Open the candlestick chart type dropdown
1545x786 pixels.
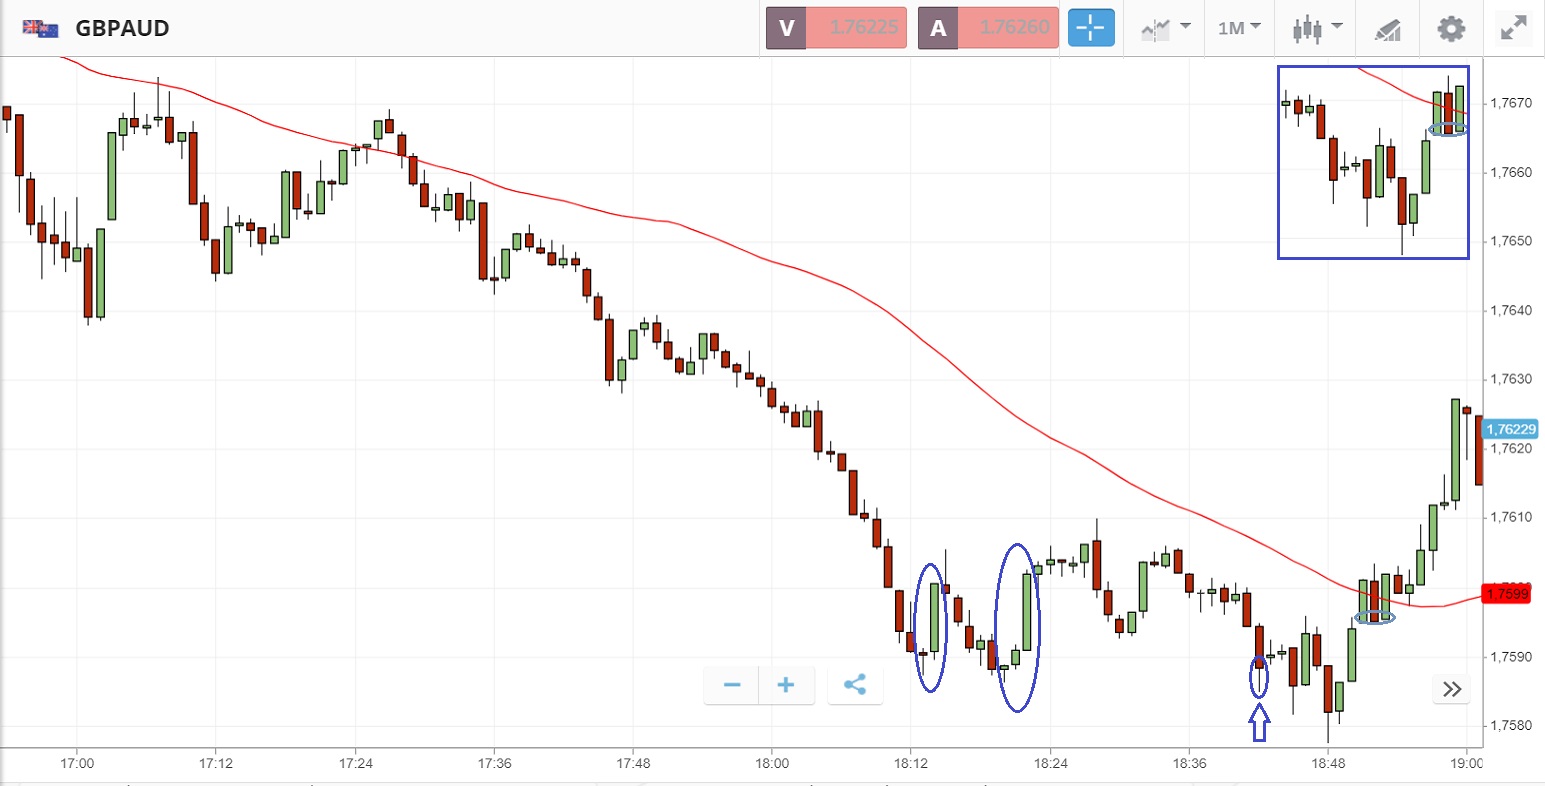pyautogui.click(x=1316, y=28)
